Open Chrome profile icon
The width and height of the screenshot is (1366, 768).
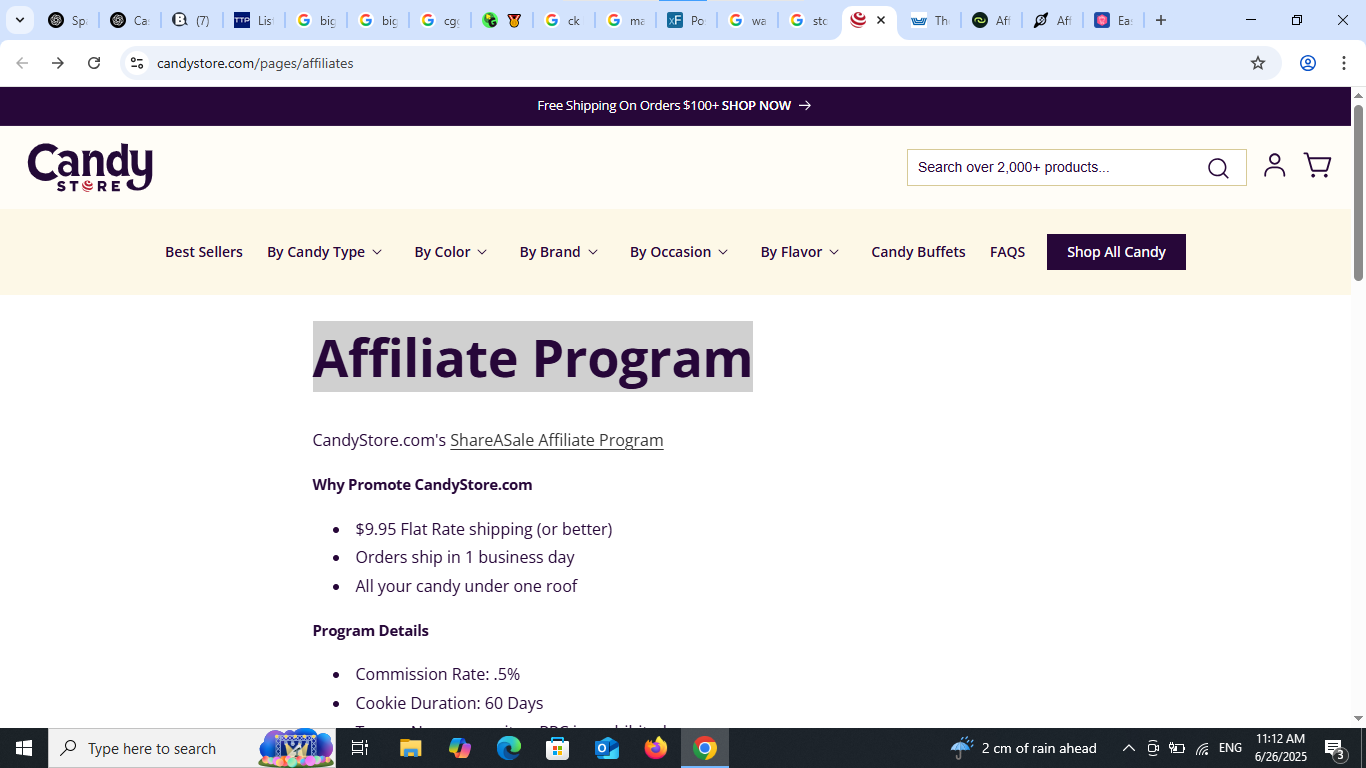(x=1307, y=63)
